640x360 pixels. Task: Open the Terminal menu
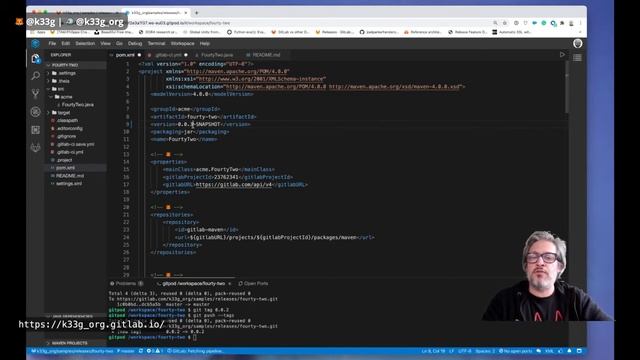click(156, 44)
